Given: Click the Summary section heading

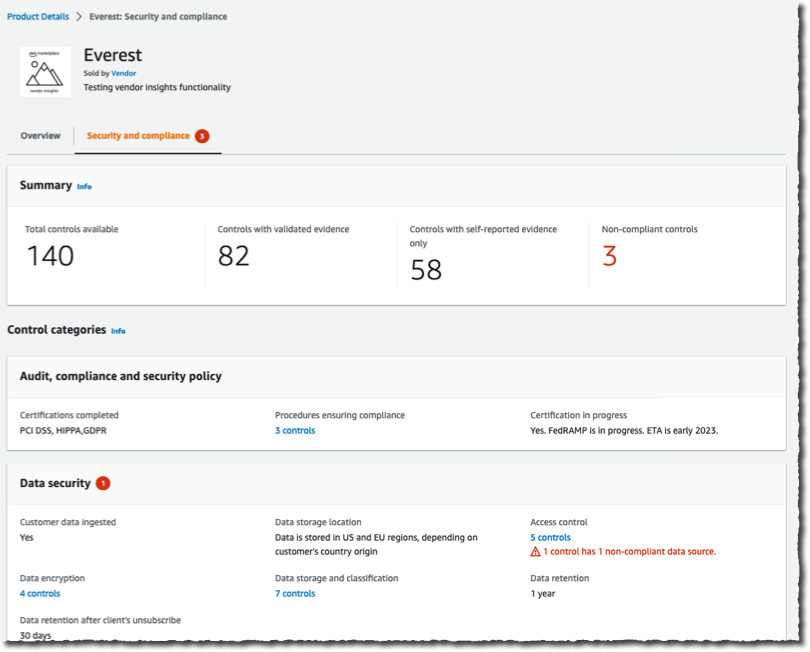Looking at the screenshot, I should (x=45, y=185).
